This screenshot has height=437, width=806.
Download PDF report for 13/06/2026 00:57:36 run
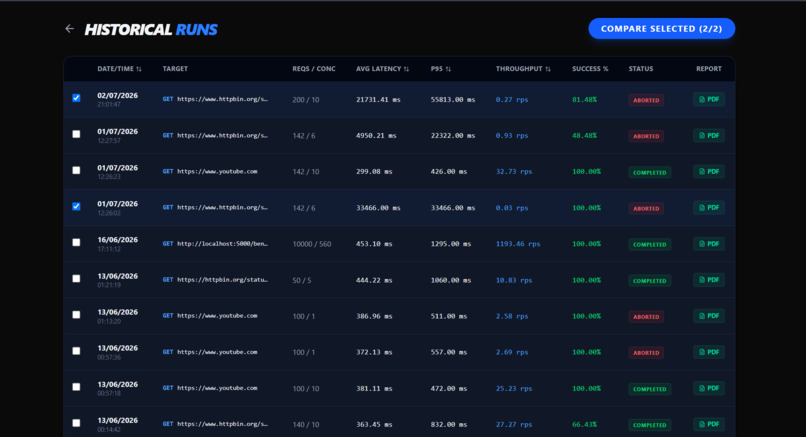709,352
